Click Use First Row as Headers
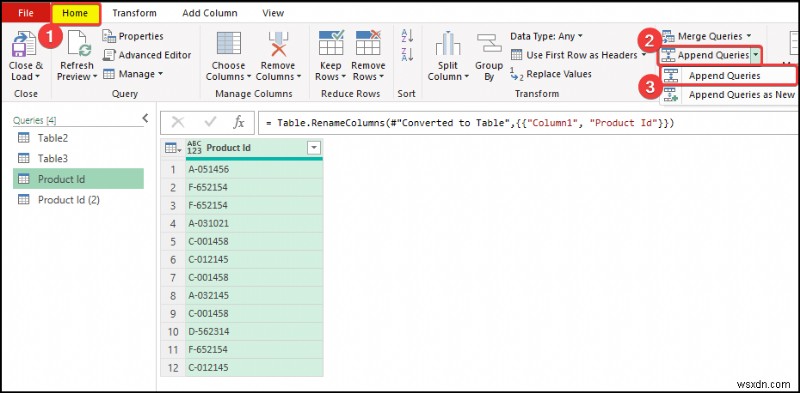The image size is (800, 393). 574,55
